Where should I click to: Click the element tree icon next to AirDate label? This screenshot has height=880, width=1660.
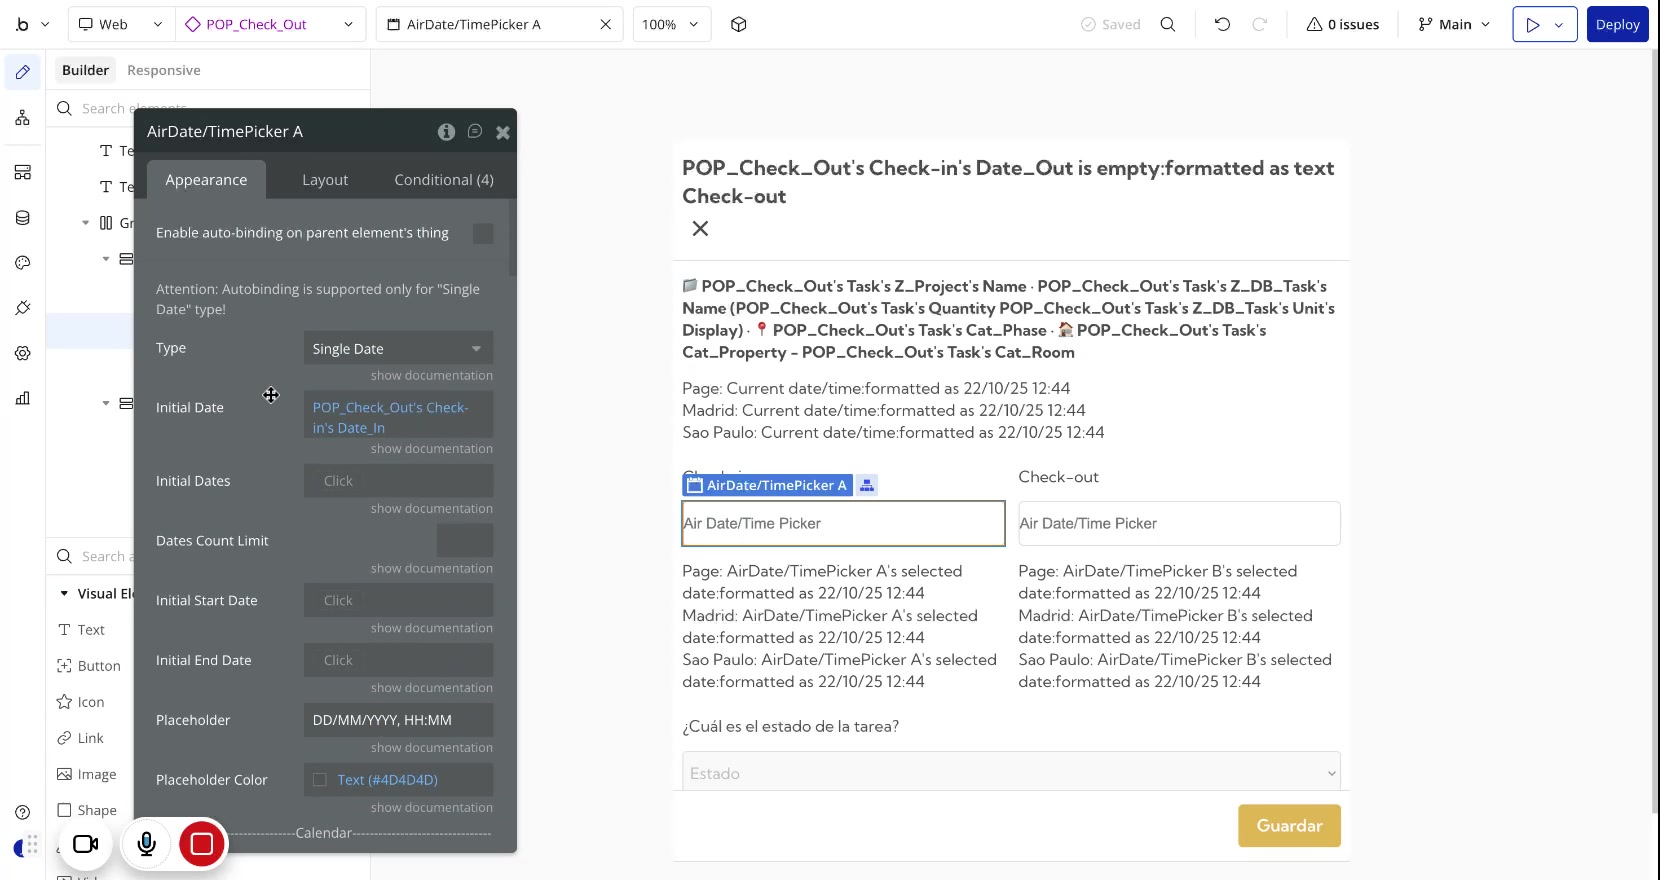point(867,485)
